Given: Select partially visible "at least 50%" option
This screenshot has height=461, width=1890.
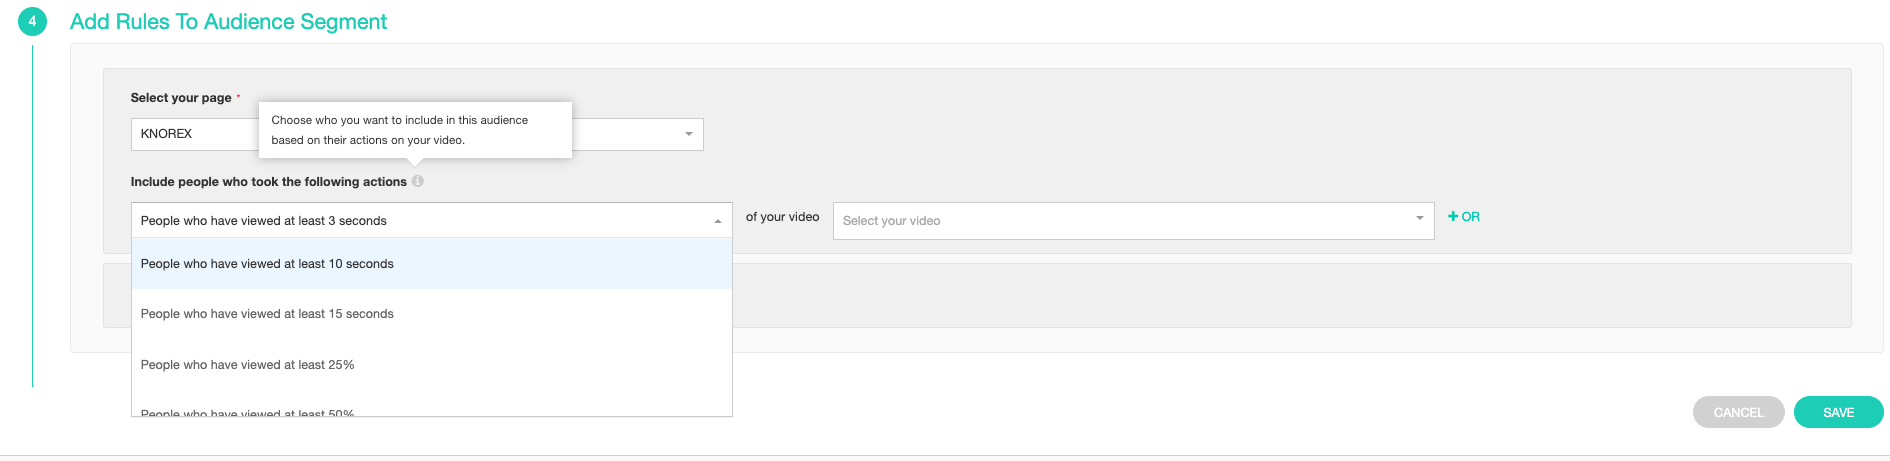Looking at the screenshot, I should point(247,412).
